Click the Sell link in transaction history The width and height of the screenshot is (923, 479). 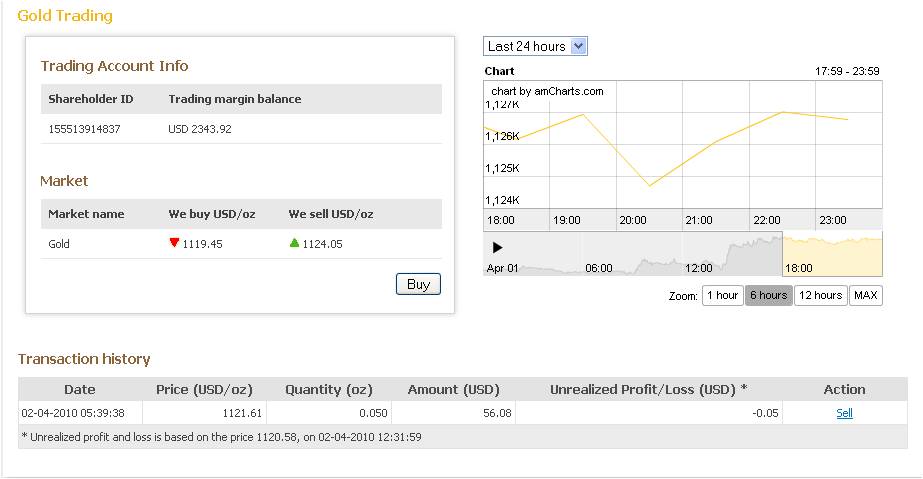(844, 413)
